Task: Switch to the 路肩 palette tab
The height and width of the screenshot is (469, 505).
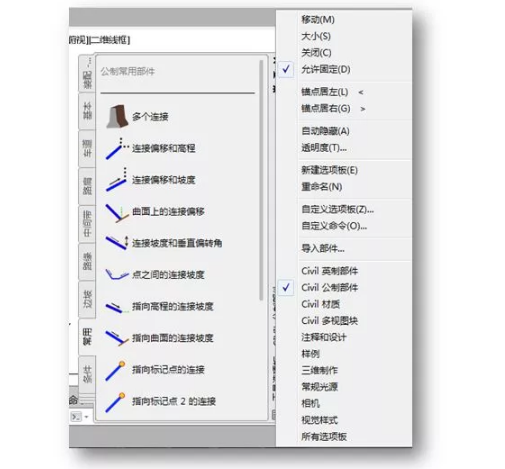Action: (x=87, y=186)
